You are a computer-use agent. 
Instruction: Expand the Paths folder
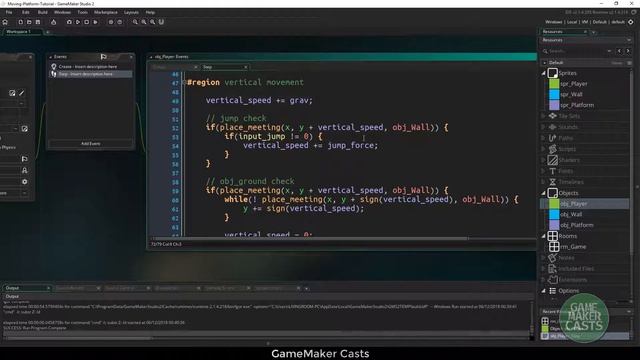[544, 138]
